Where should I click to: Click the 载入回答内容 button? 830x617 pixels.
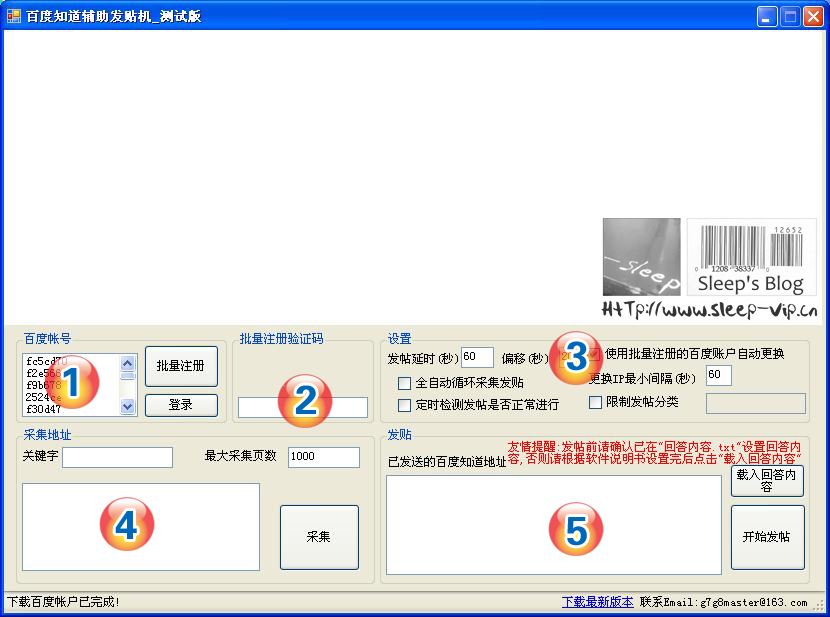[x=767, y=481]
